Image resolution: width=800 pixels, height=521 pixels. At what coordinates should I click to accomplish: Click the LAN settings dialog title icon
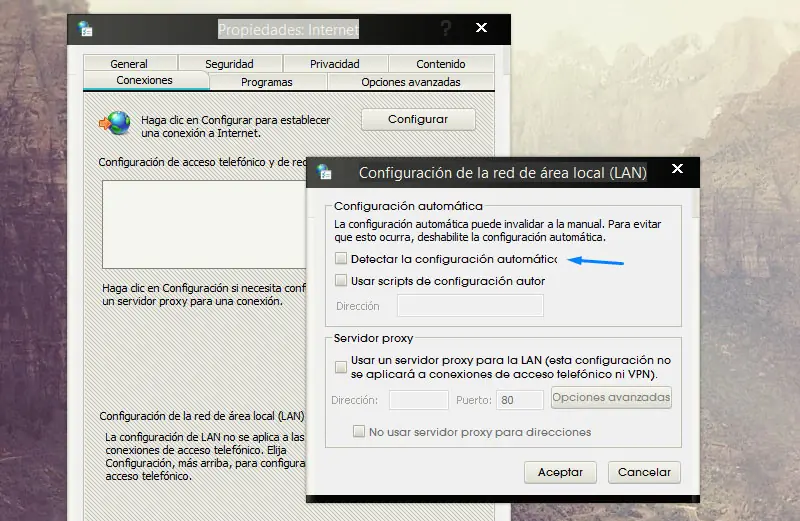click(324, 172)
